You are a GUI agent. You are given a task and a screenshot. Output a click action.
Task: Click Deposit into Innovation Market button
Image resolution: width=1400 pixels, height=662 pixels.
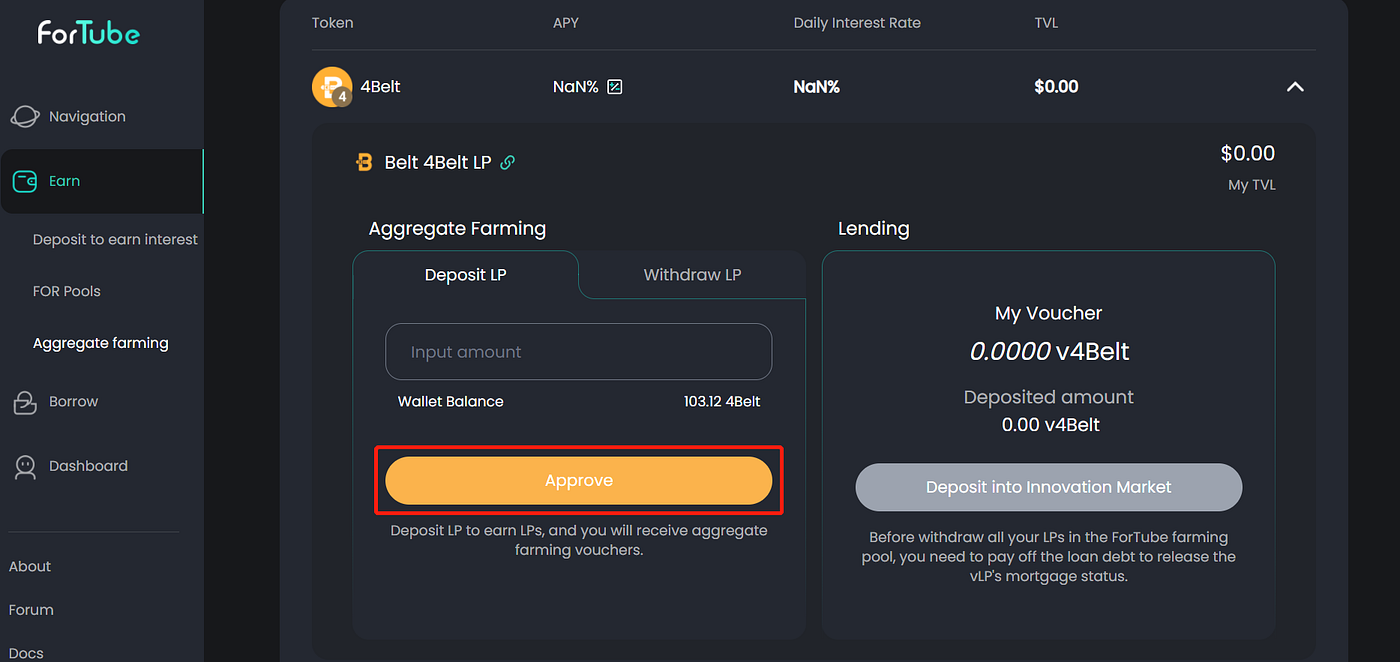click(x=1049, y=487)
